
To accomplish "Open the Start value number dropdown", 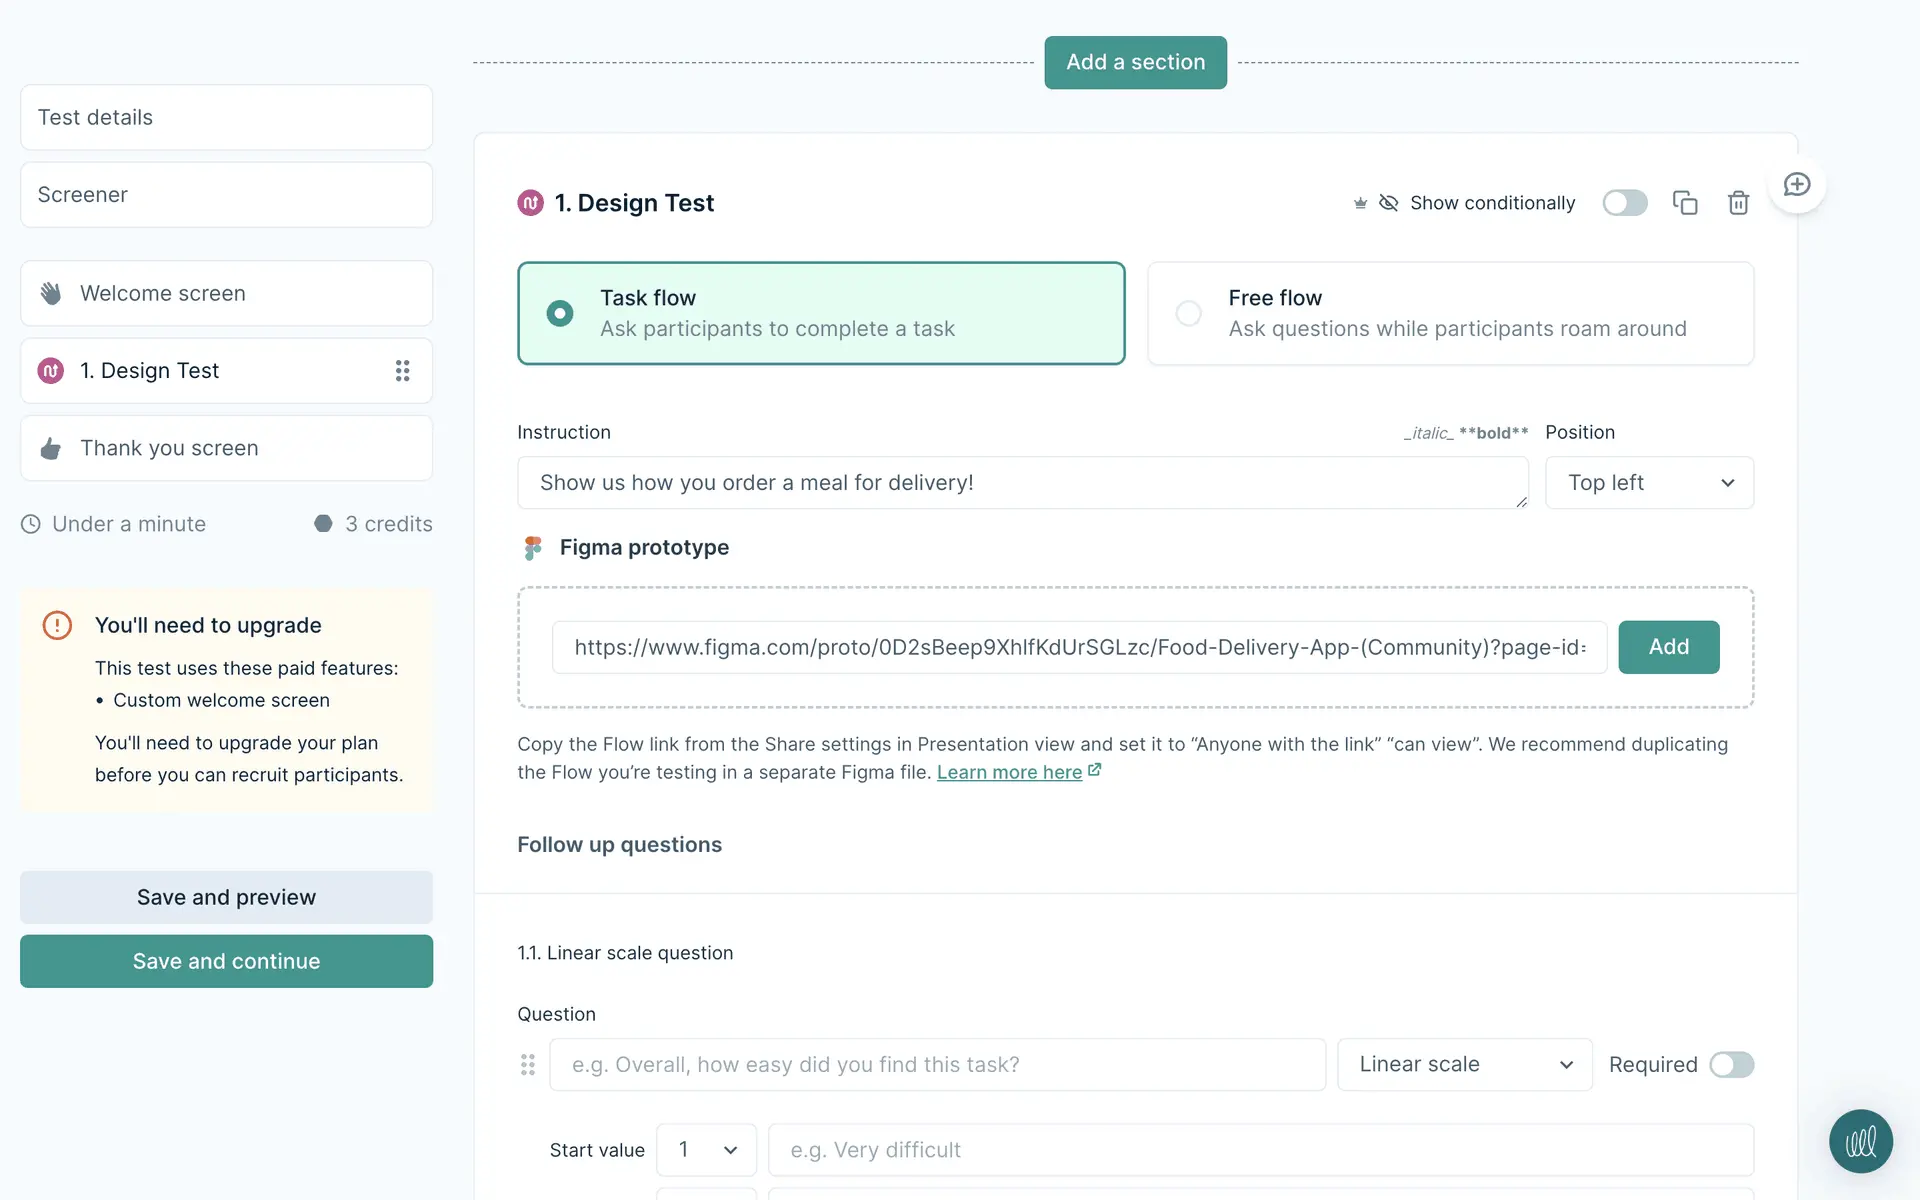I will click(x=706, y=1150).
